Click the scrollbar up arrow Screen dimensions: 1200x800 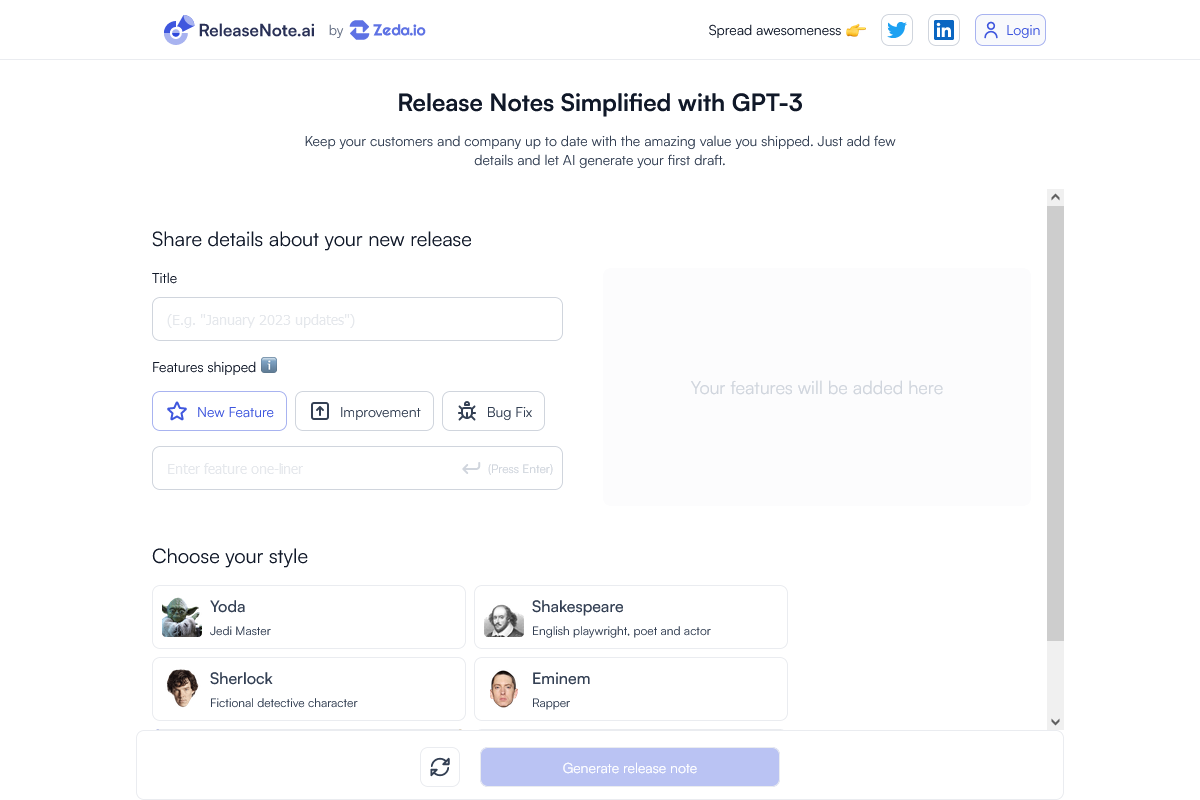(x=1055, y=197)
